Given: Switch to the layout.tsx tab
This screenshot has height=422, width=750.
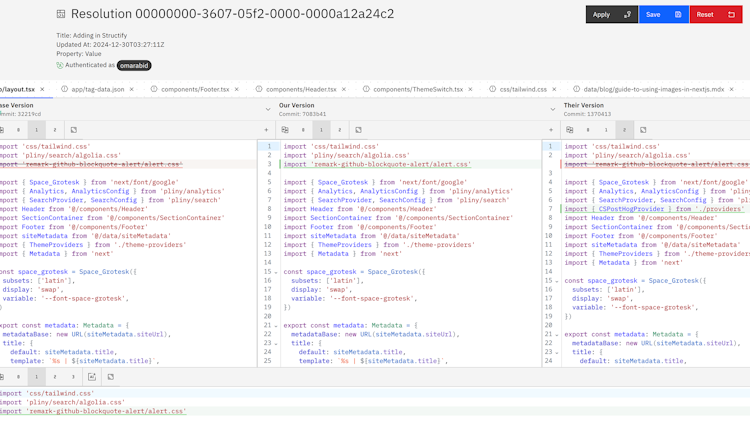Looking at the screenshot, I should pyautogui.click(x=18, y=89).
